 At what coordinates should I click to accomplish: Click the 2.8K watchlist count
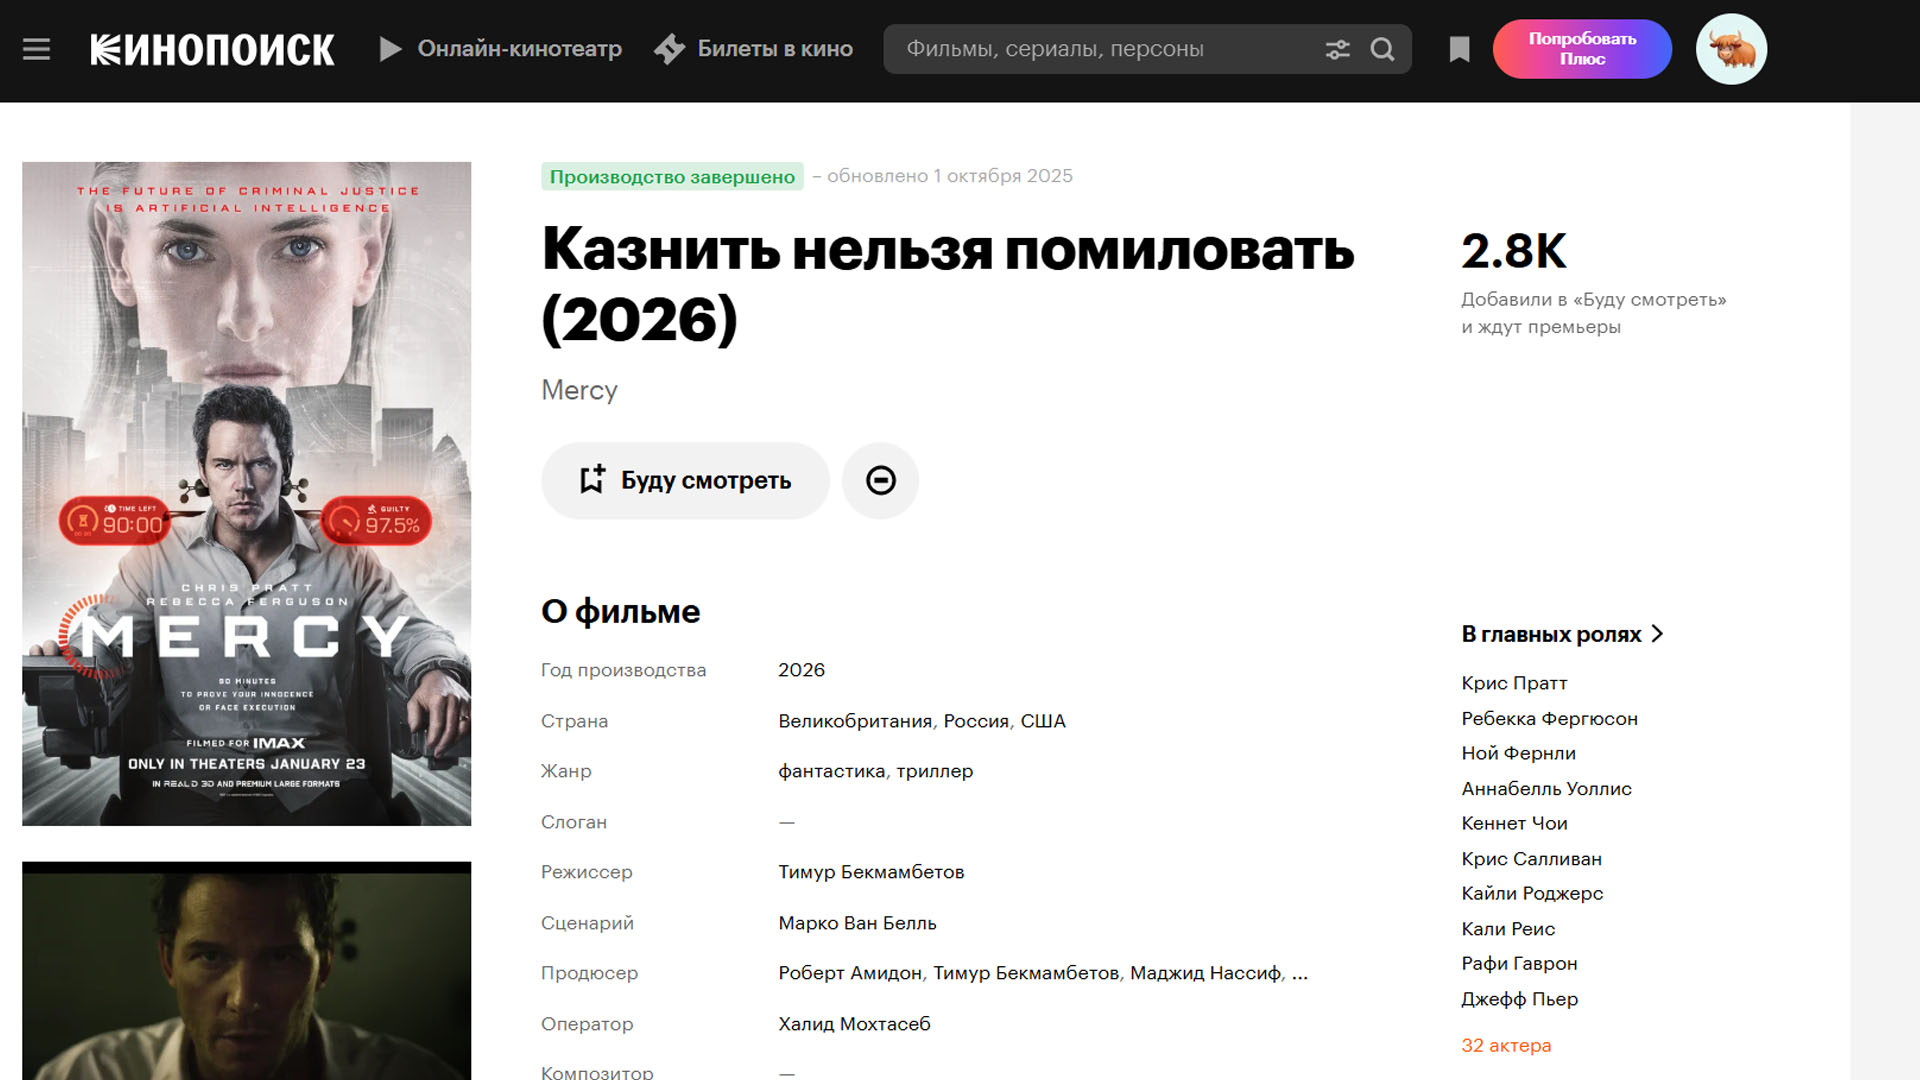coord(1514,250)
